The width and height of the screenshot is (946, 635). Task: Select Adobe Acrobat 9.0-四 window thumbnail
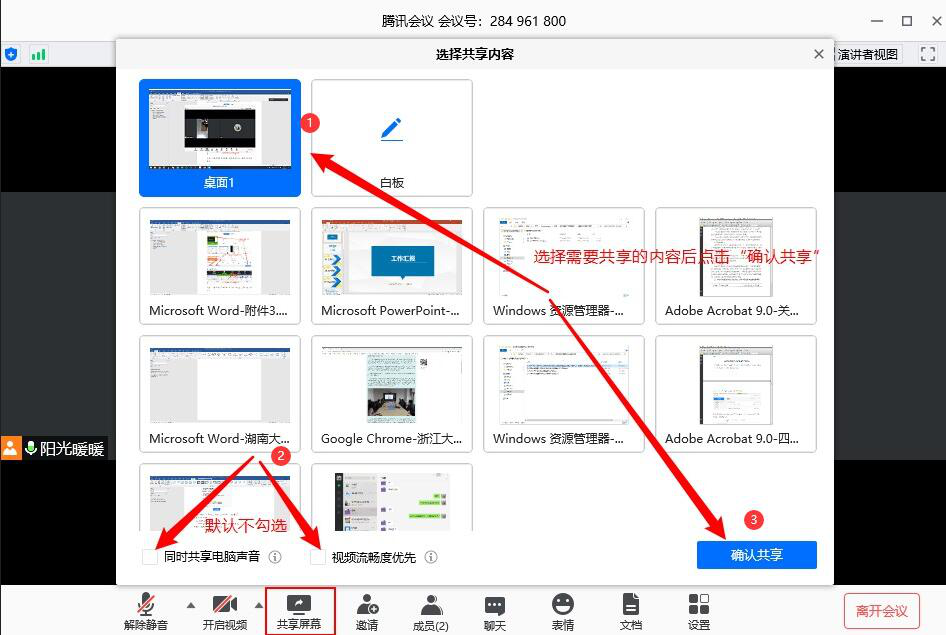(735, 394)
